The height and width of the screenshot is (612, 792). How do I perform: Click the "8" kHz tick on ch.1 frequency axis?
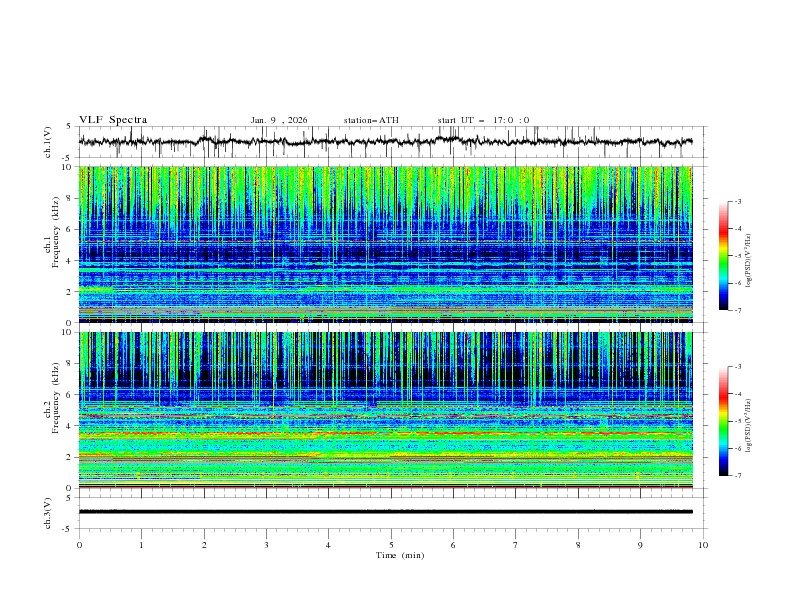tap(69, 198)
